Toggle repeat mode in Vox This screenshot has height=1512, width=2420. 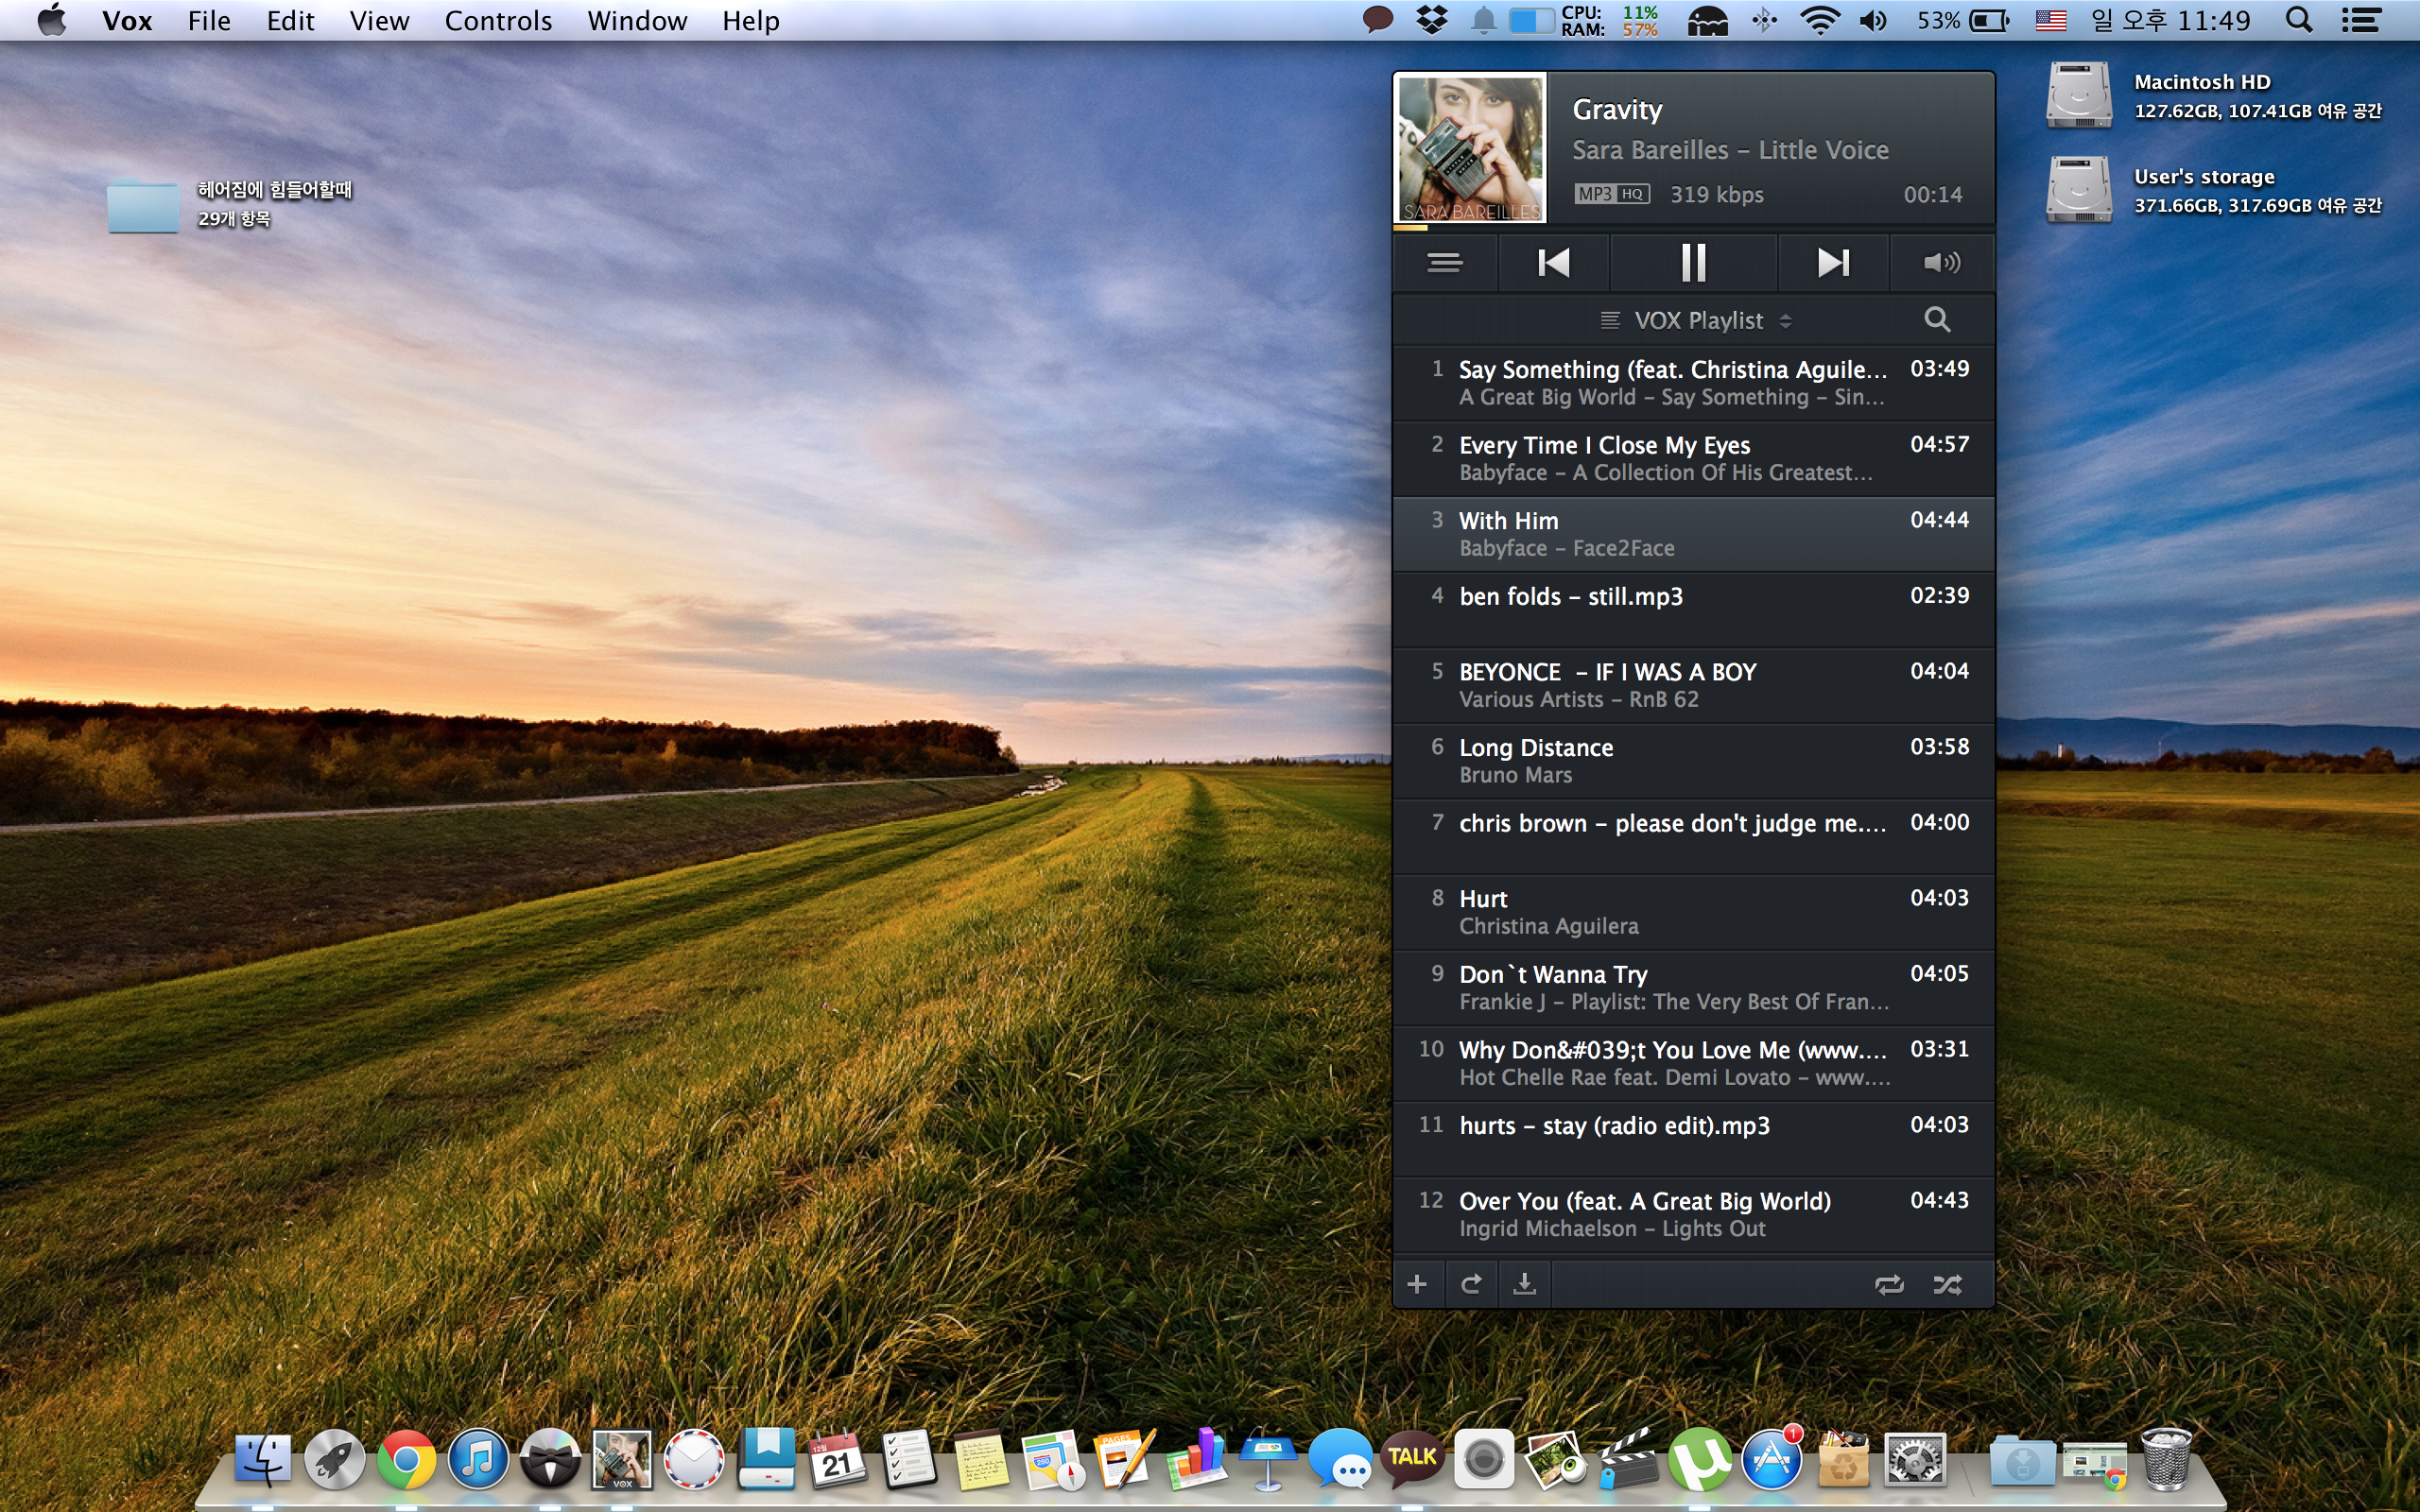(x=1889, y=1285)
